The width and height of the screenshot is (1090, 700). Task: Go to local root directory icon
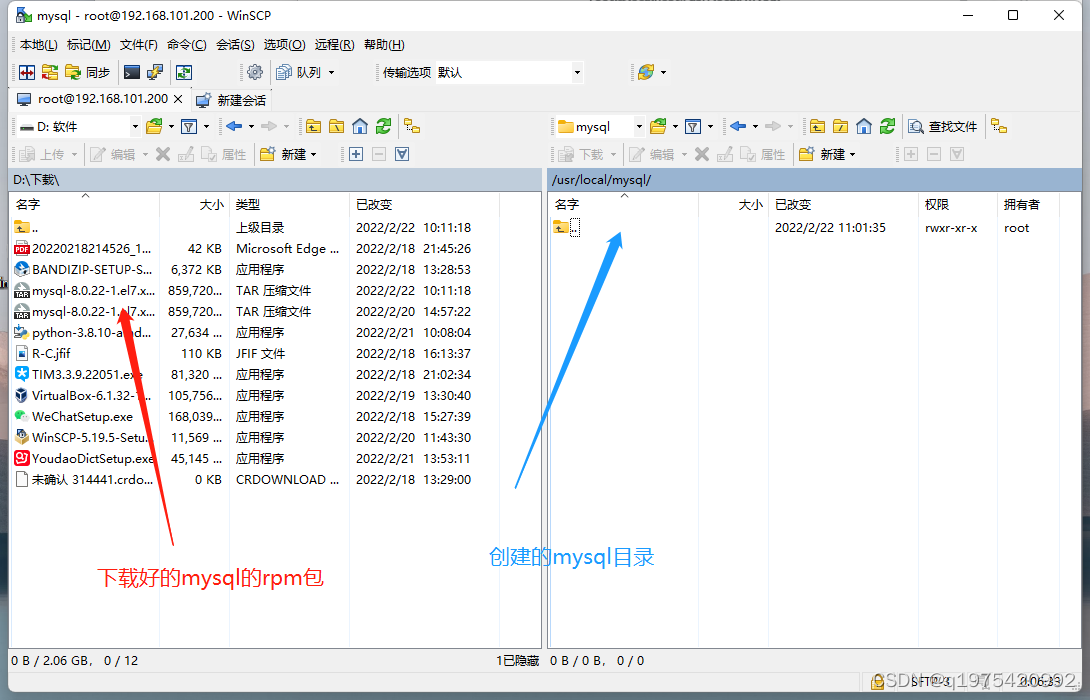coord(336,127)
